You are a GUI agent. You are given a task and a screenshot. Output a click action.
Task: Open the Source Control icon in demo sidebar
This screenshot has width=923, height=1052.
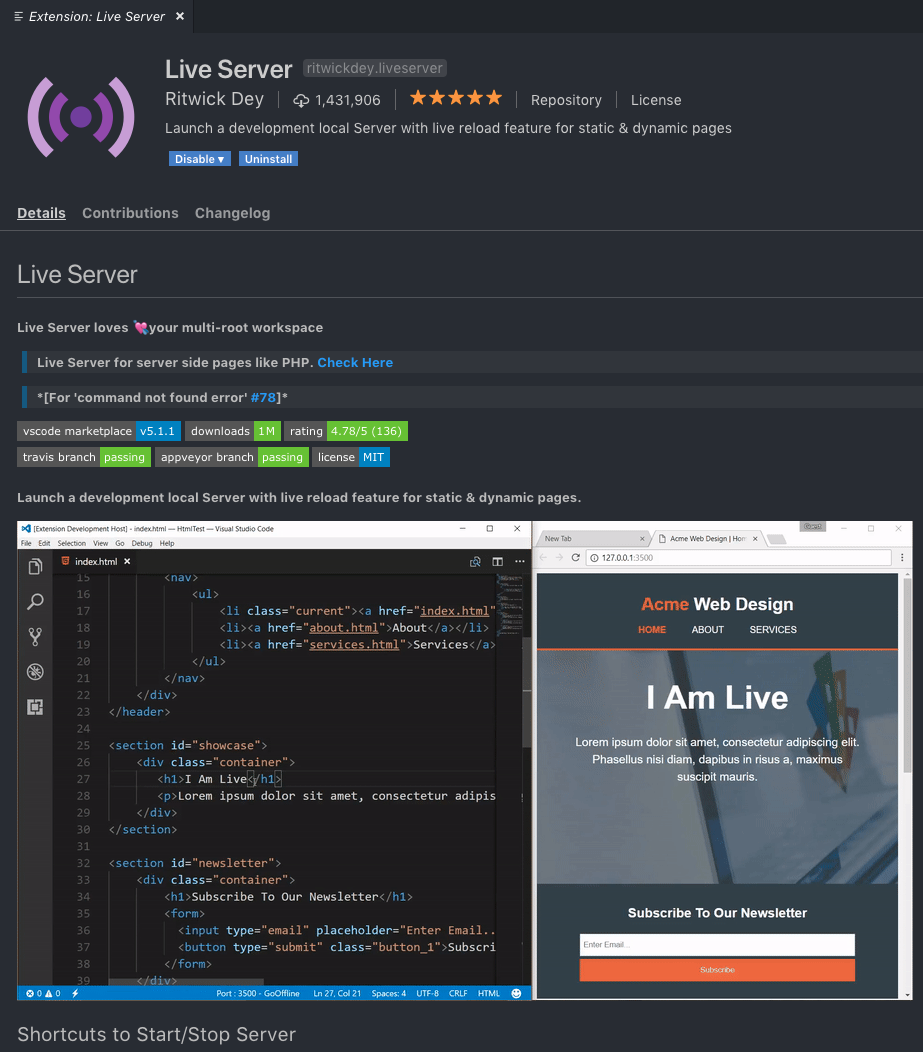35,637
